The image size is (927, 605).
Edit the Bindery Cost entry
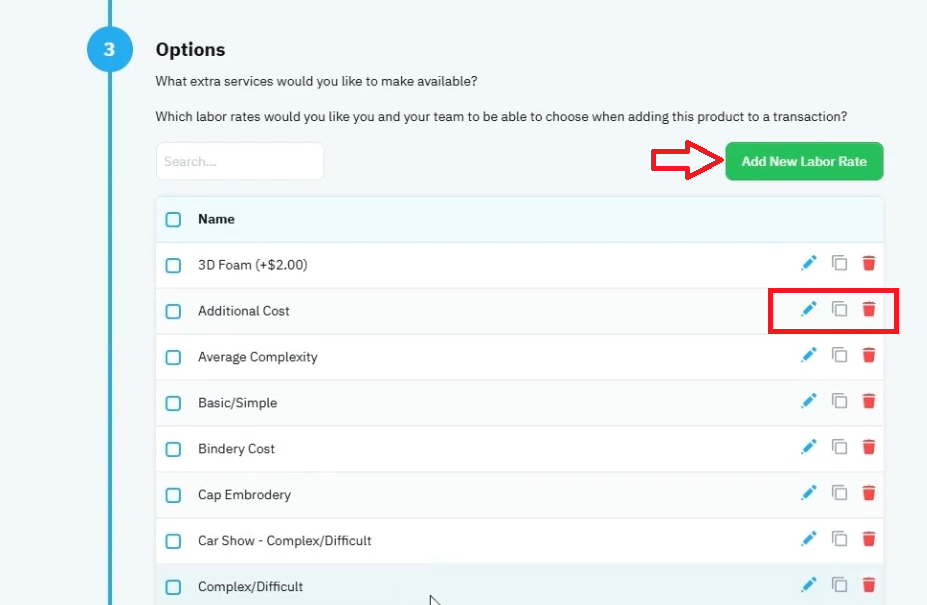pos(808,447)
